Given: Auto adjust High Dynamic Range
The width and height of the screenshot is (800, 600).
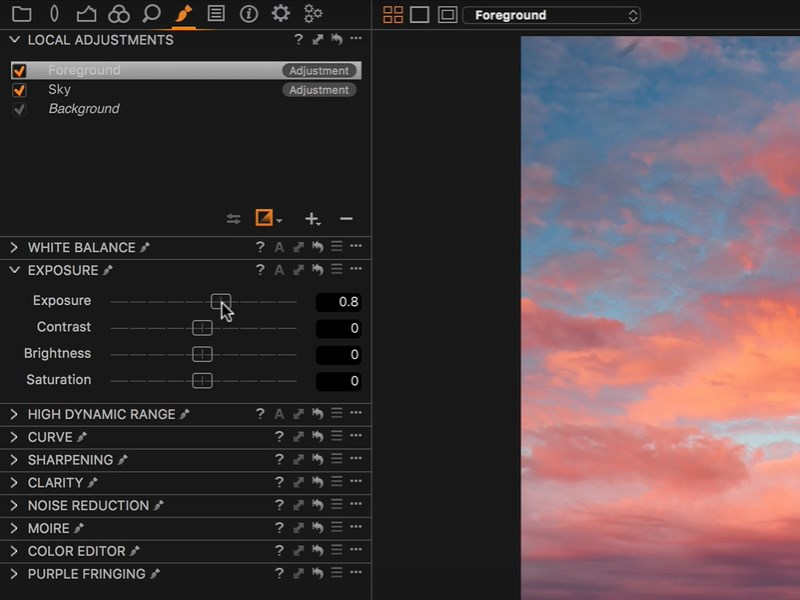Looking at the screenshot, I should [x=279, y=414].
